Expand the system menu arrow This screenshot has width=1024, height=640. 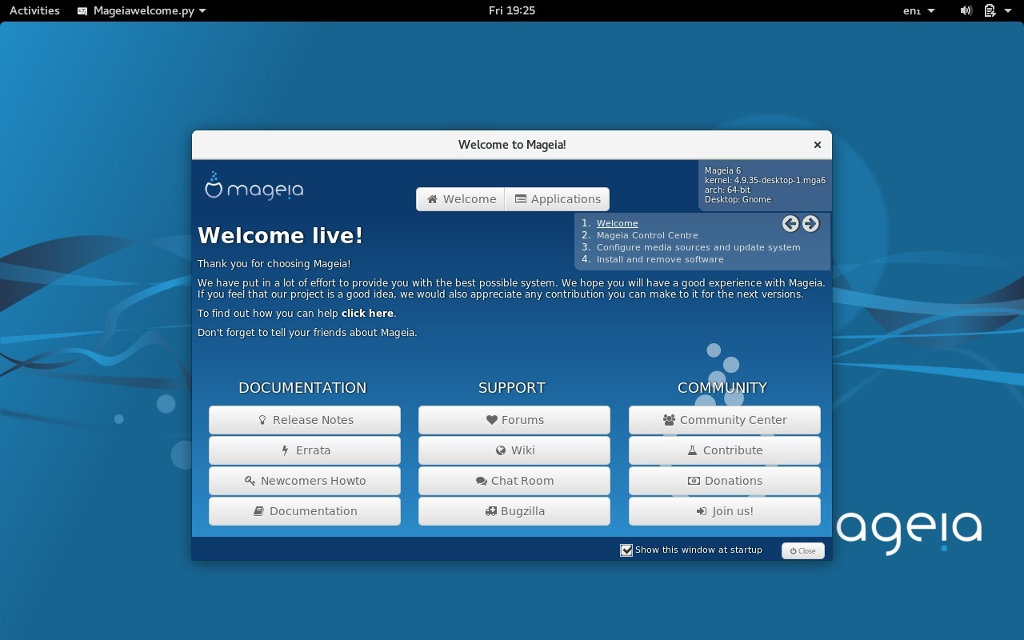tap(1008, 10)
